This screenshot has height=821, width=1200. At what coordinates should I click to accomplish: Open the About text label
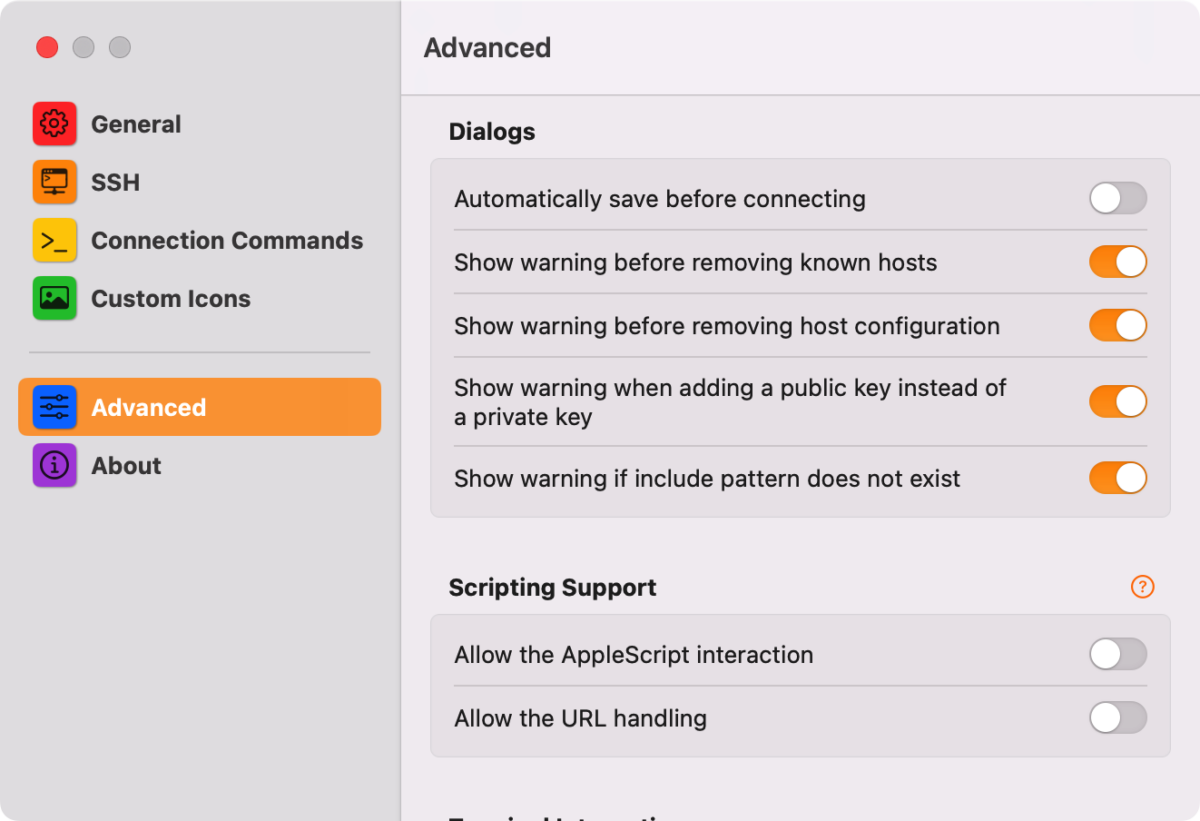(x=126, y=465)
